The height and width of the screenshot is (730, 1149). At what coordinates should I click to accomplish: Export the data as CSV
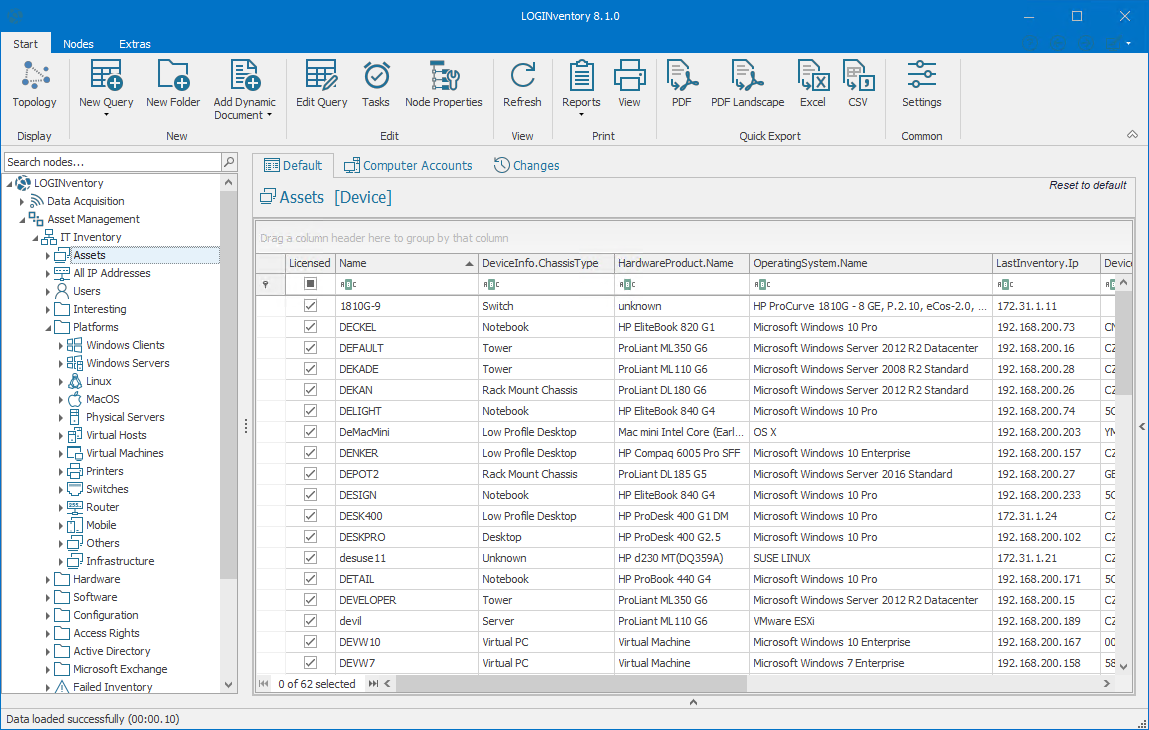(858, 84)
